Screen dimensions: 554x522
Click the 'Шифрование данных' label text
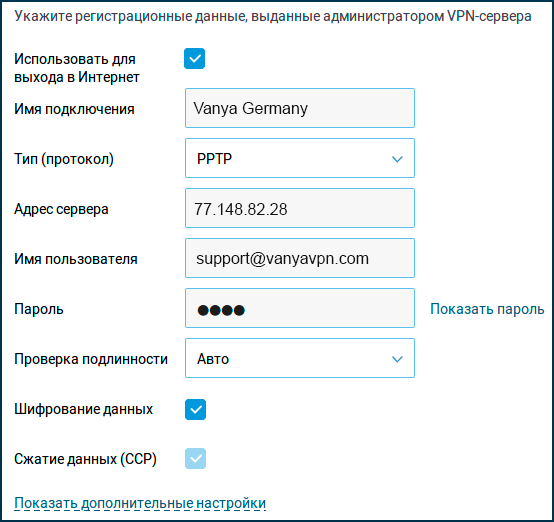tap(83, 409)
